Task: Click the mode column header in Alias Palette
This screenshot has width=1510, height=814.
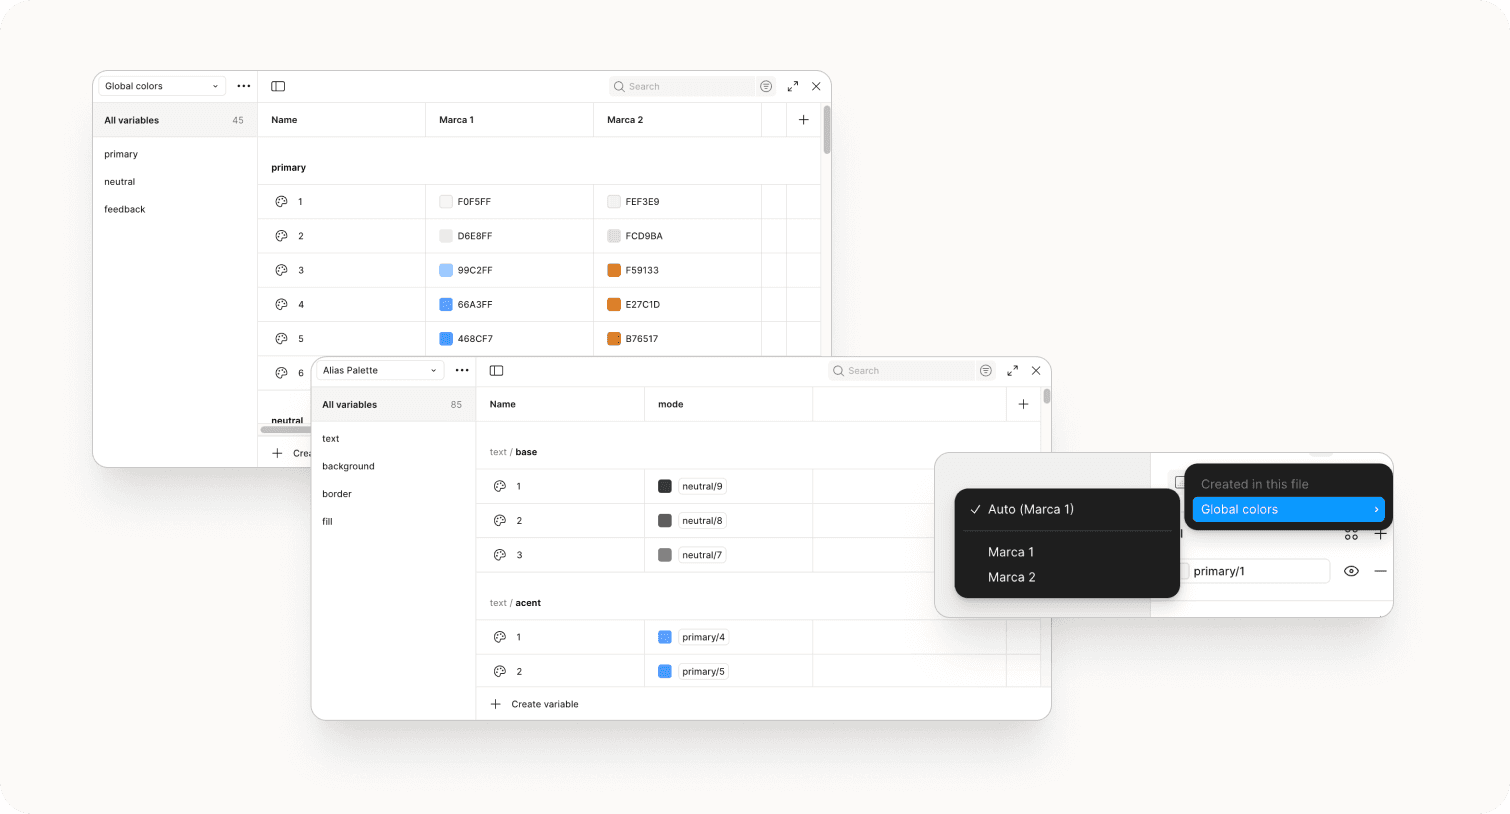Action: (728, 404)
